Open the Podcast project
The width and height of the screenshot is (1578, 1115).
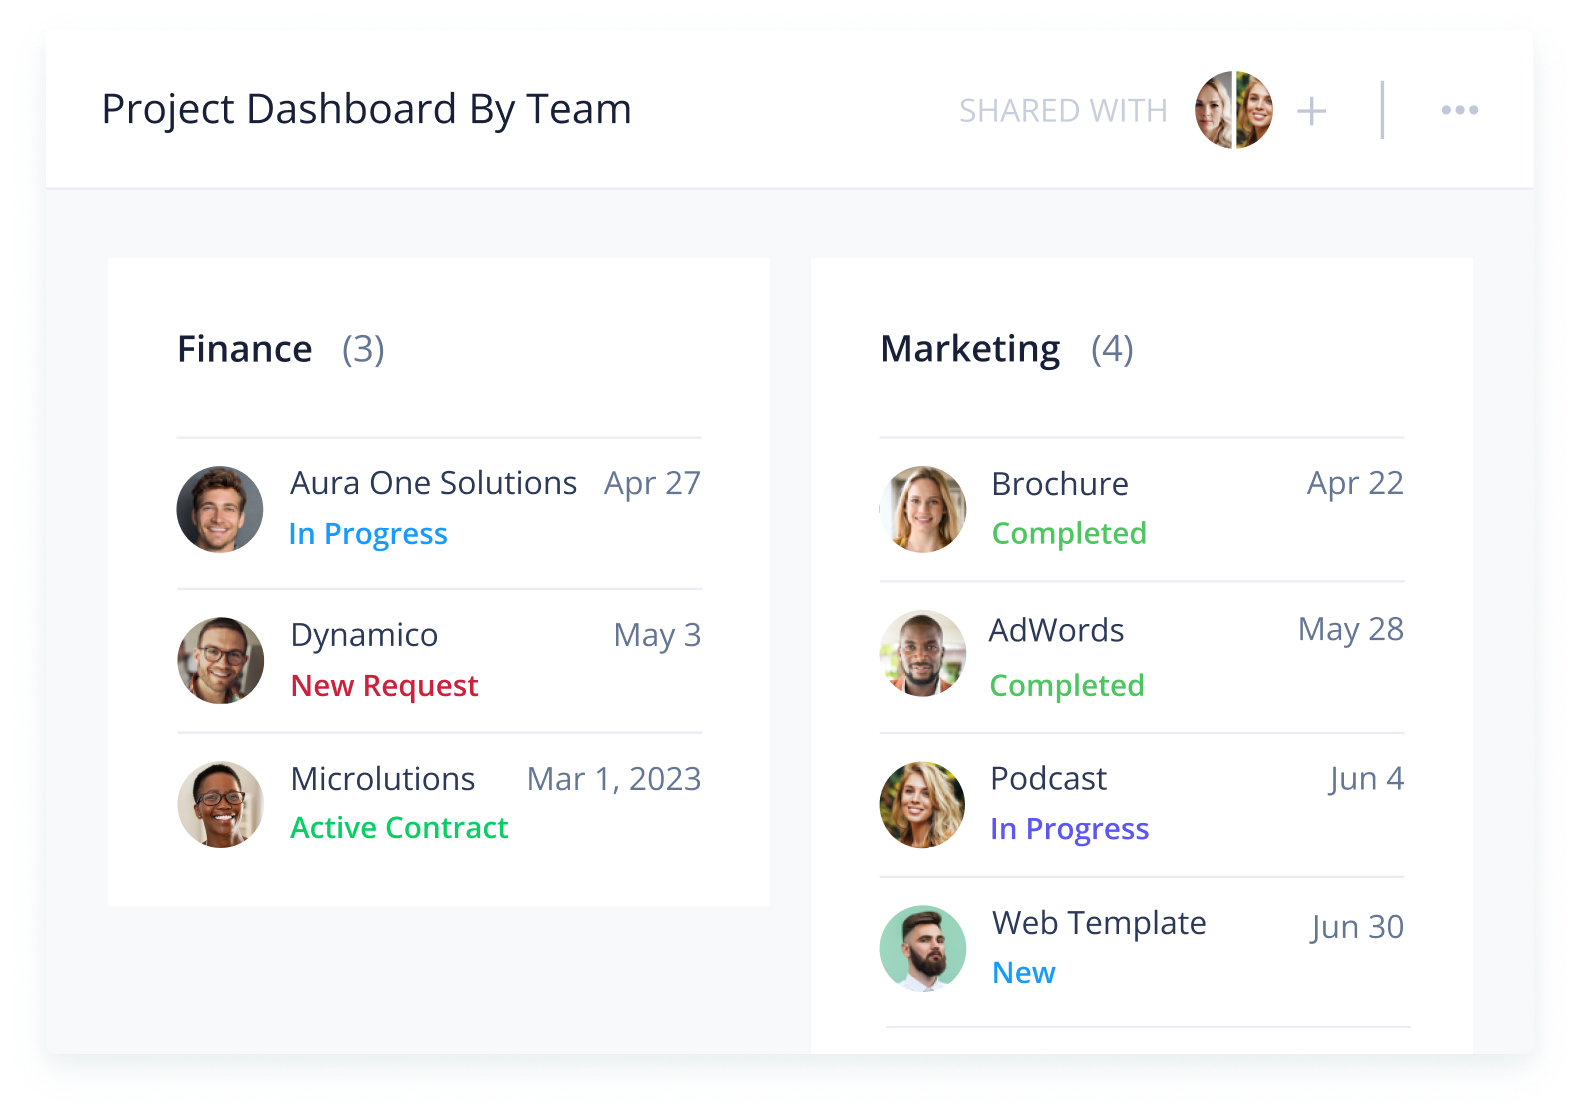(x=1049, y=779)
